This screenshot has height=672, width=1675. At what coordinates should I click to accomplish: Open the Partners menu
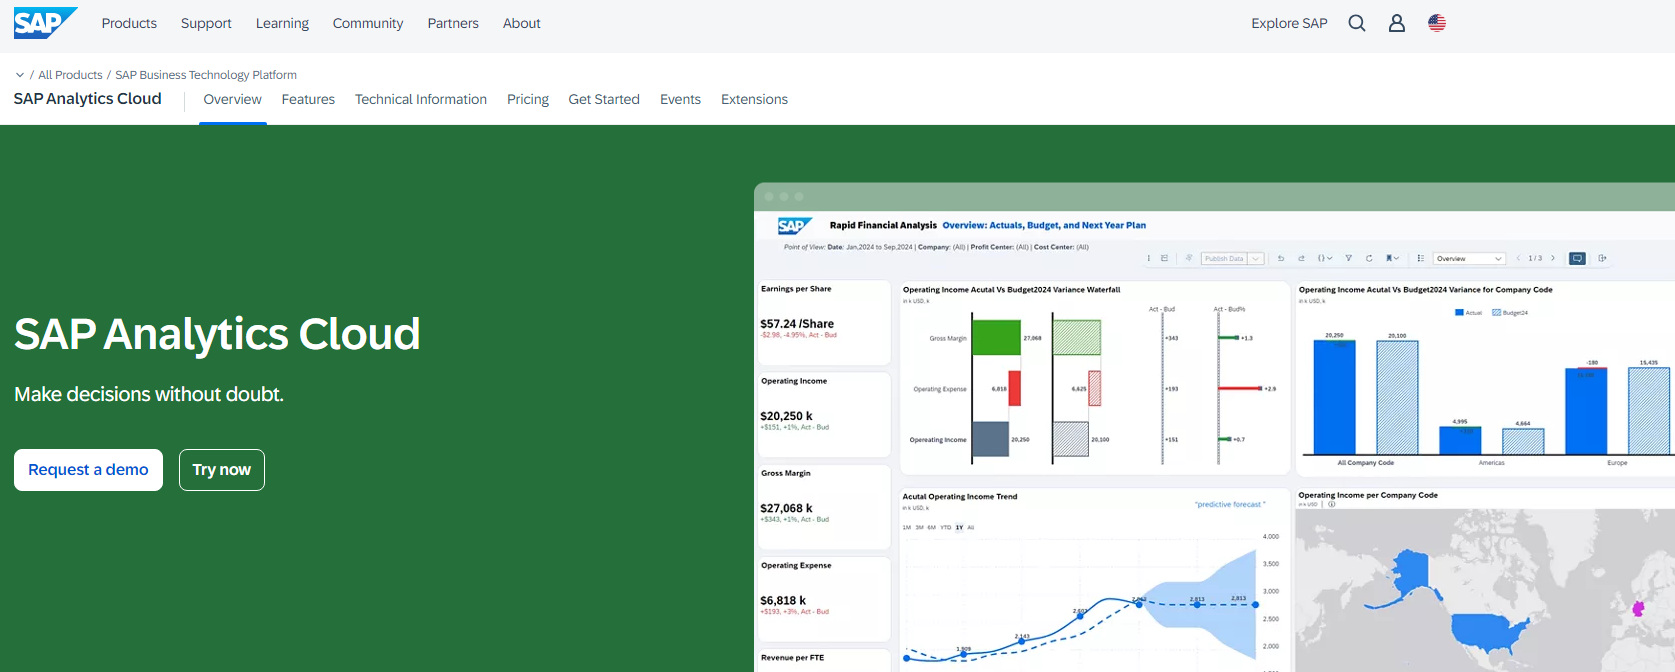(x=453, y=23)
